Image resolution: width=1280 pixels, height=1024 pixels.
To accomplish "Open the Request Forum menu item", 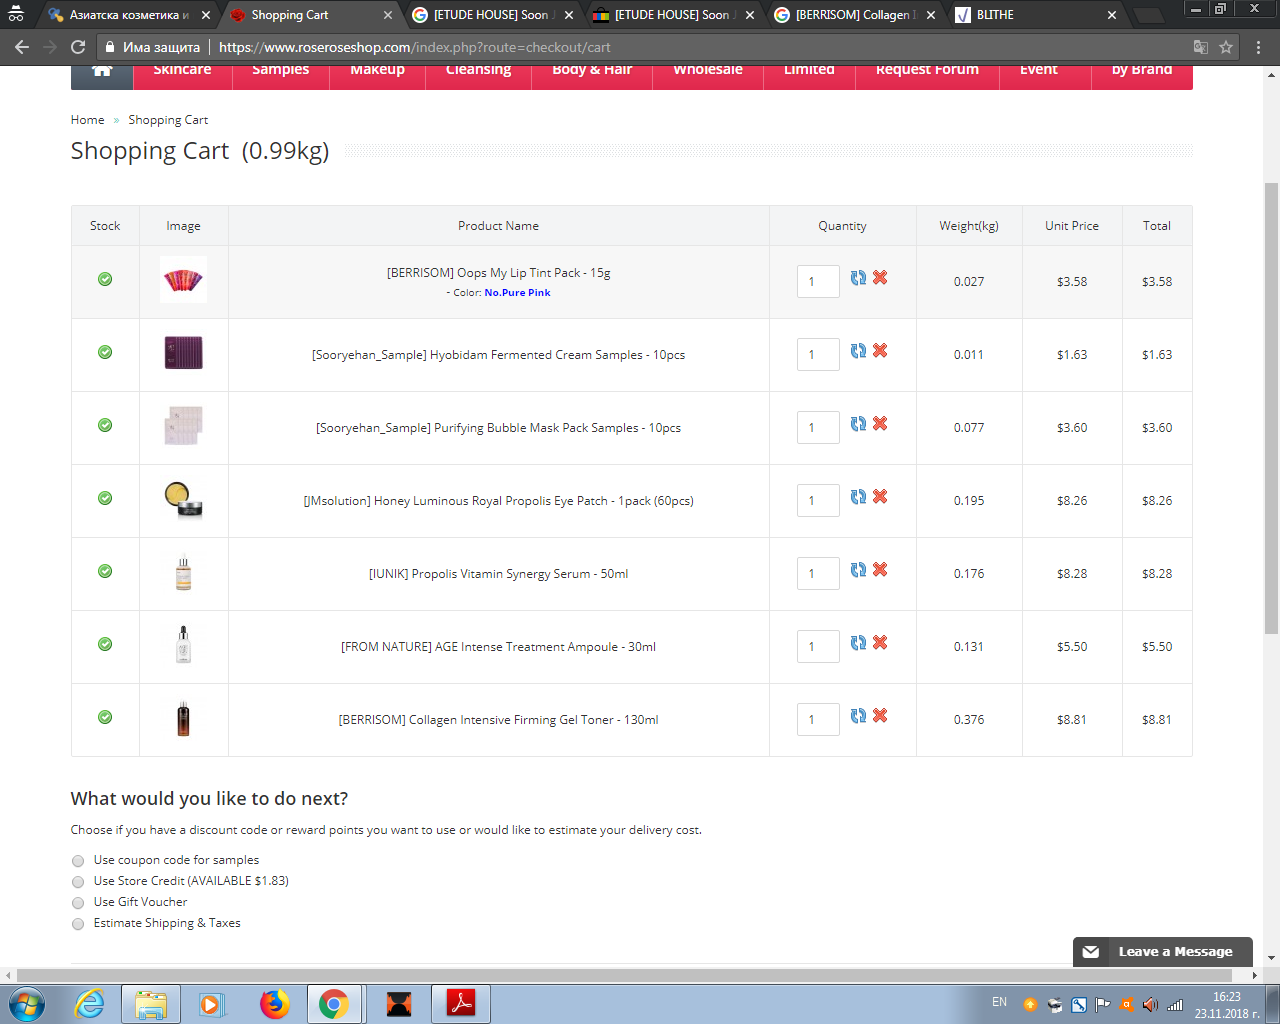I will pos(927,72).
